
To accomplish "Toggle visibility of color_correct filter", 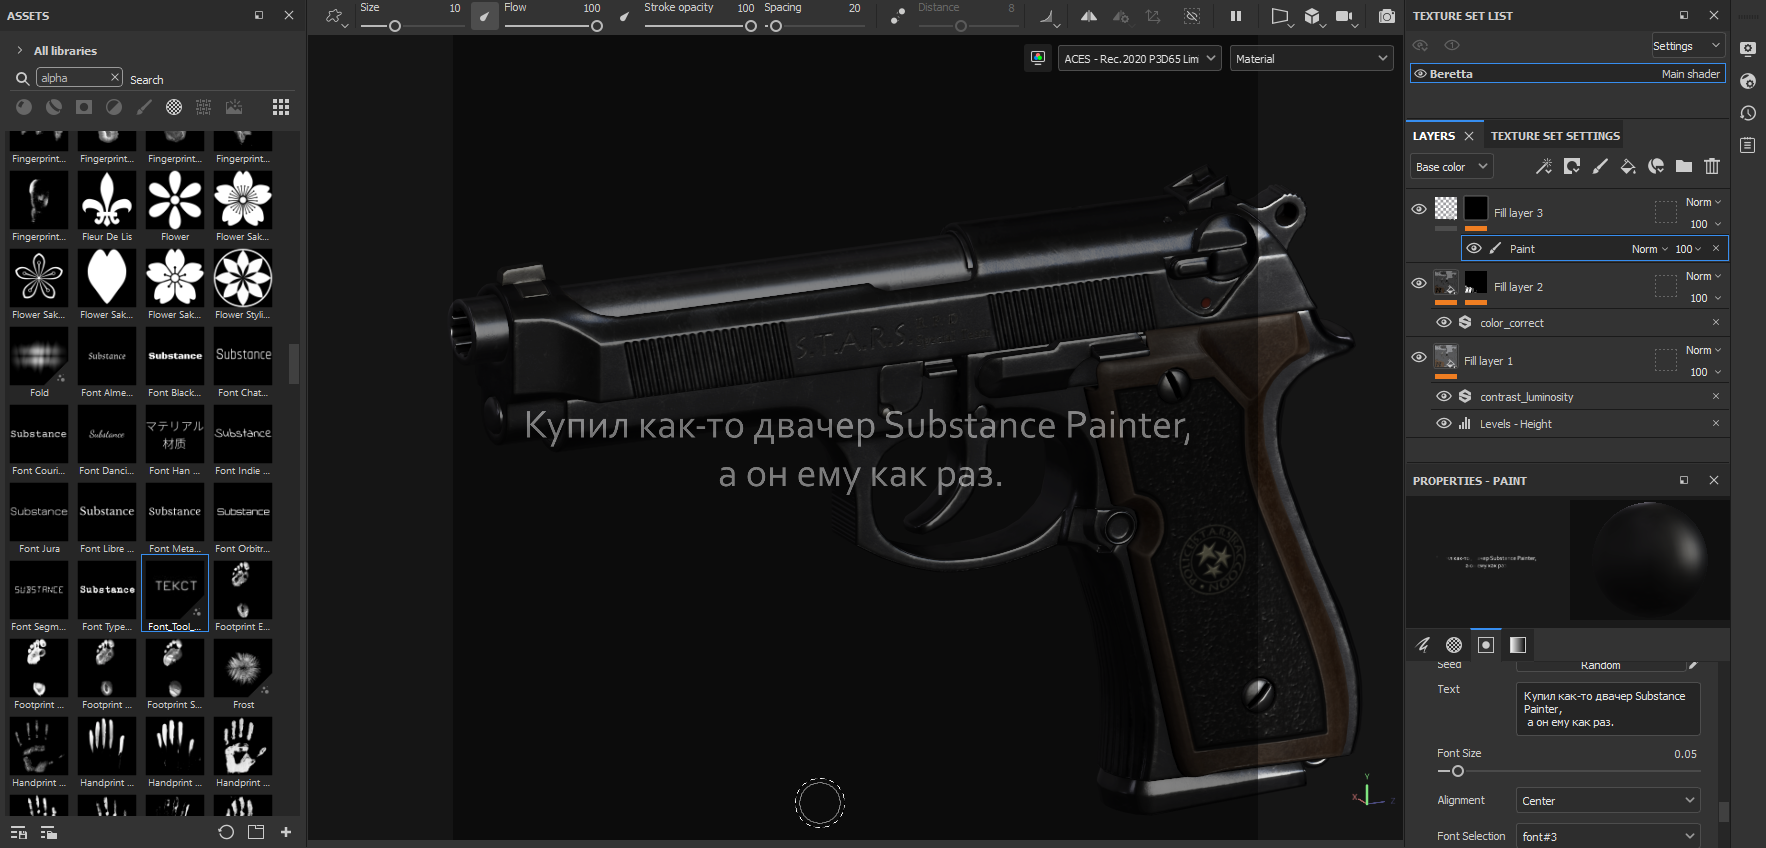I will (x=1444, y=322).
